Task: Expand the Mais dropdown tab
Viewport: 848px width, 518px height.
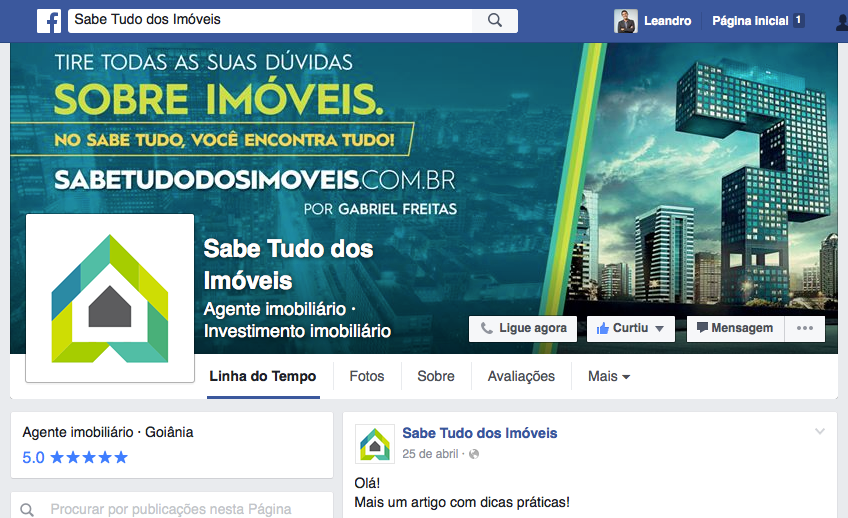Action: (608, 376)
